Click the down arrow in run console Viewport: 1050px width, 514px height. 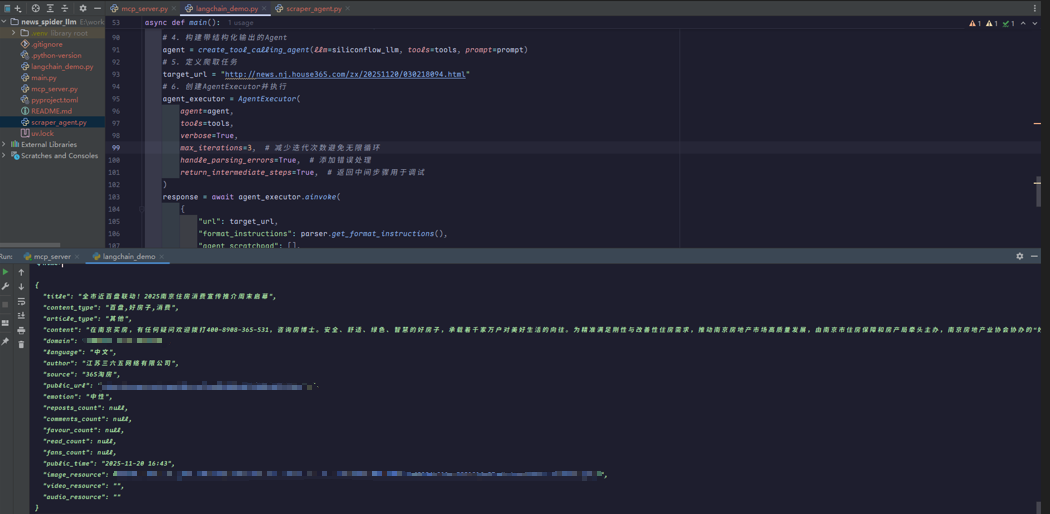click(x=21, y=286)
